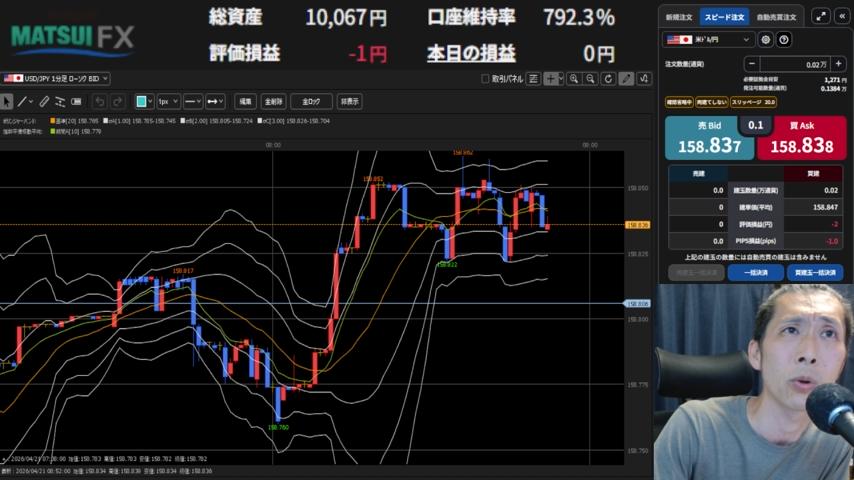Click the greyed 売建玉一括決済 button
The image size is (854, 480).
click(696, 272)
